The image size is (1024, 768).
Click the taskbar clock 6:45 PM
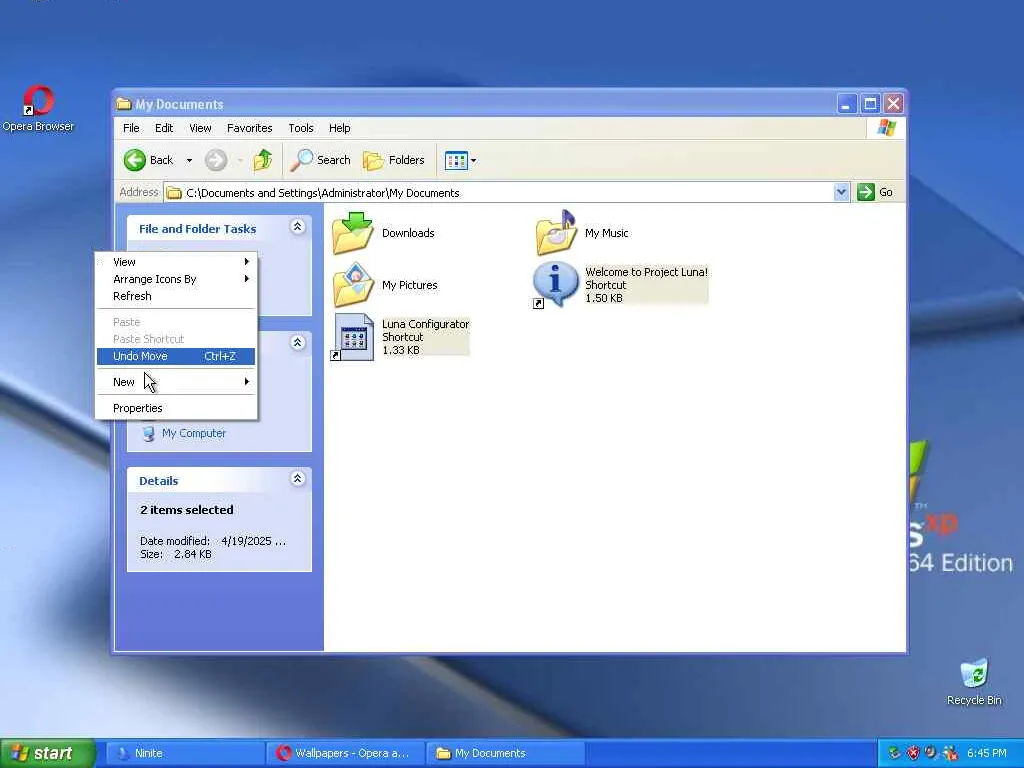pyautogui.click(x=987, y=753)
